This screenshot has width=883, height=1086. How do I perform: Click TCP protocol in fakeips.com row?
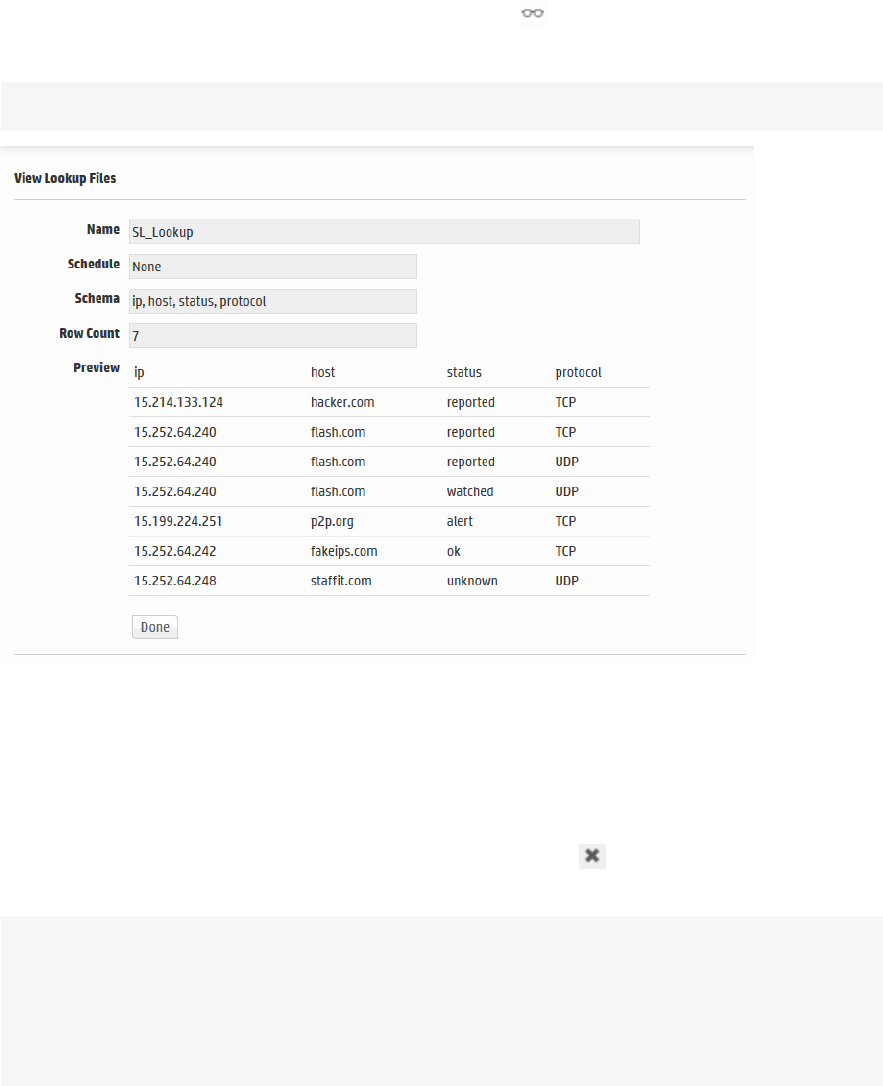point(566,551)
